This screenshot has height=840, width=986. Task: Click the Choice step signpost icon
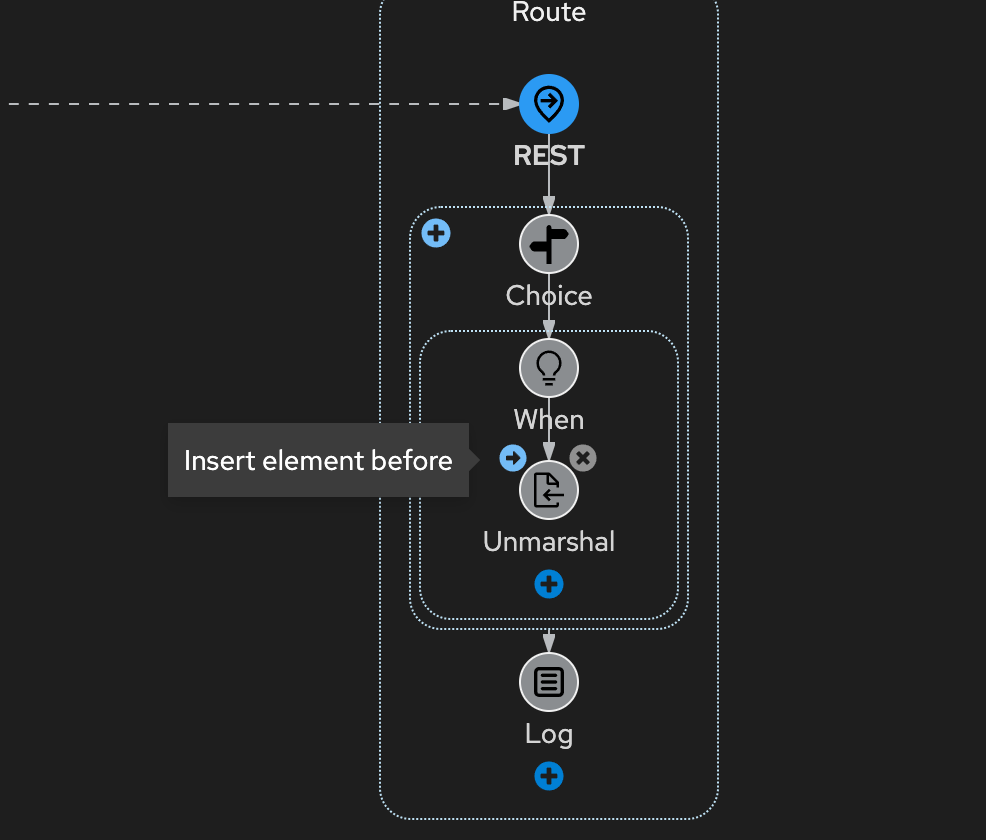(549, 244)
